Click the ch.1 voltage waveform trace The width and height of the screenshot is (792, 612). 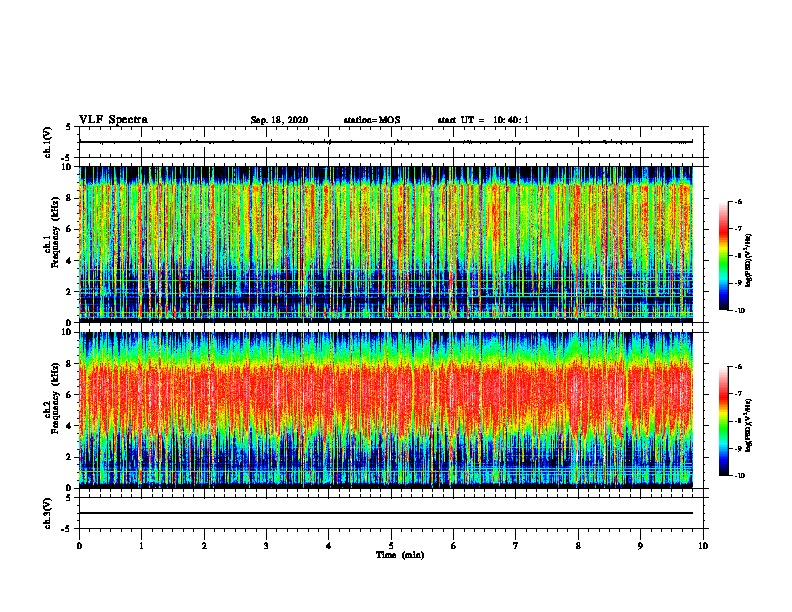click(386, 142)
